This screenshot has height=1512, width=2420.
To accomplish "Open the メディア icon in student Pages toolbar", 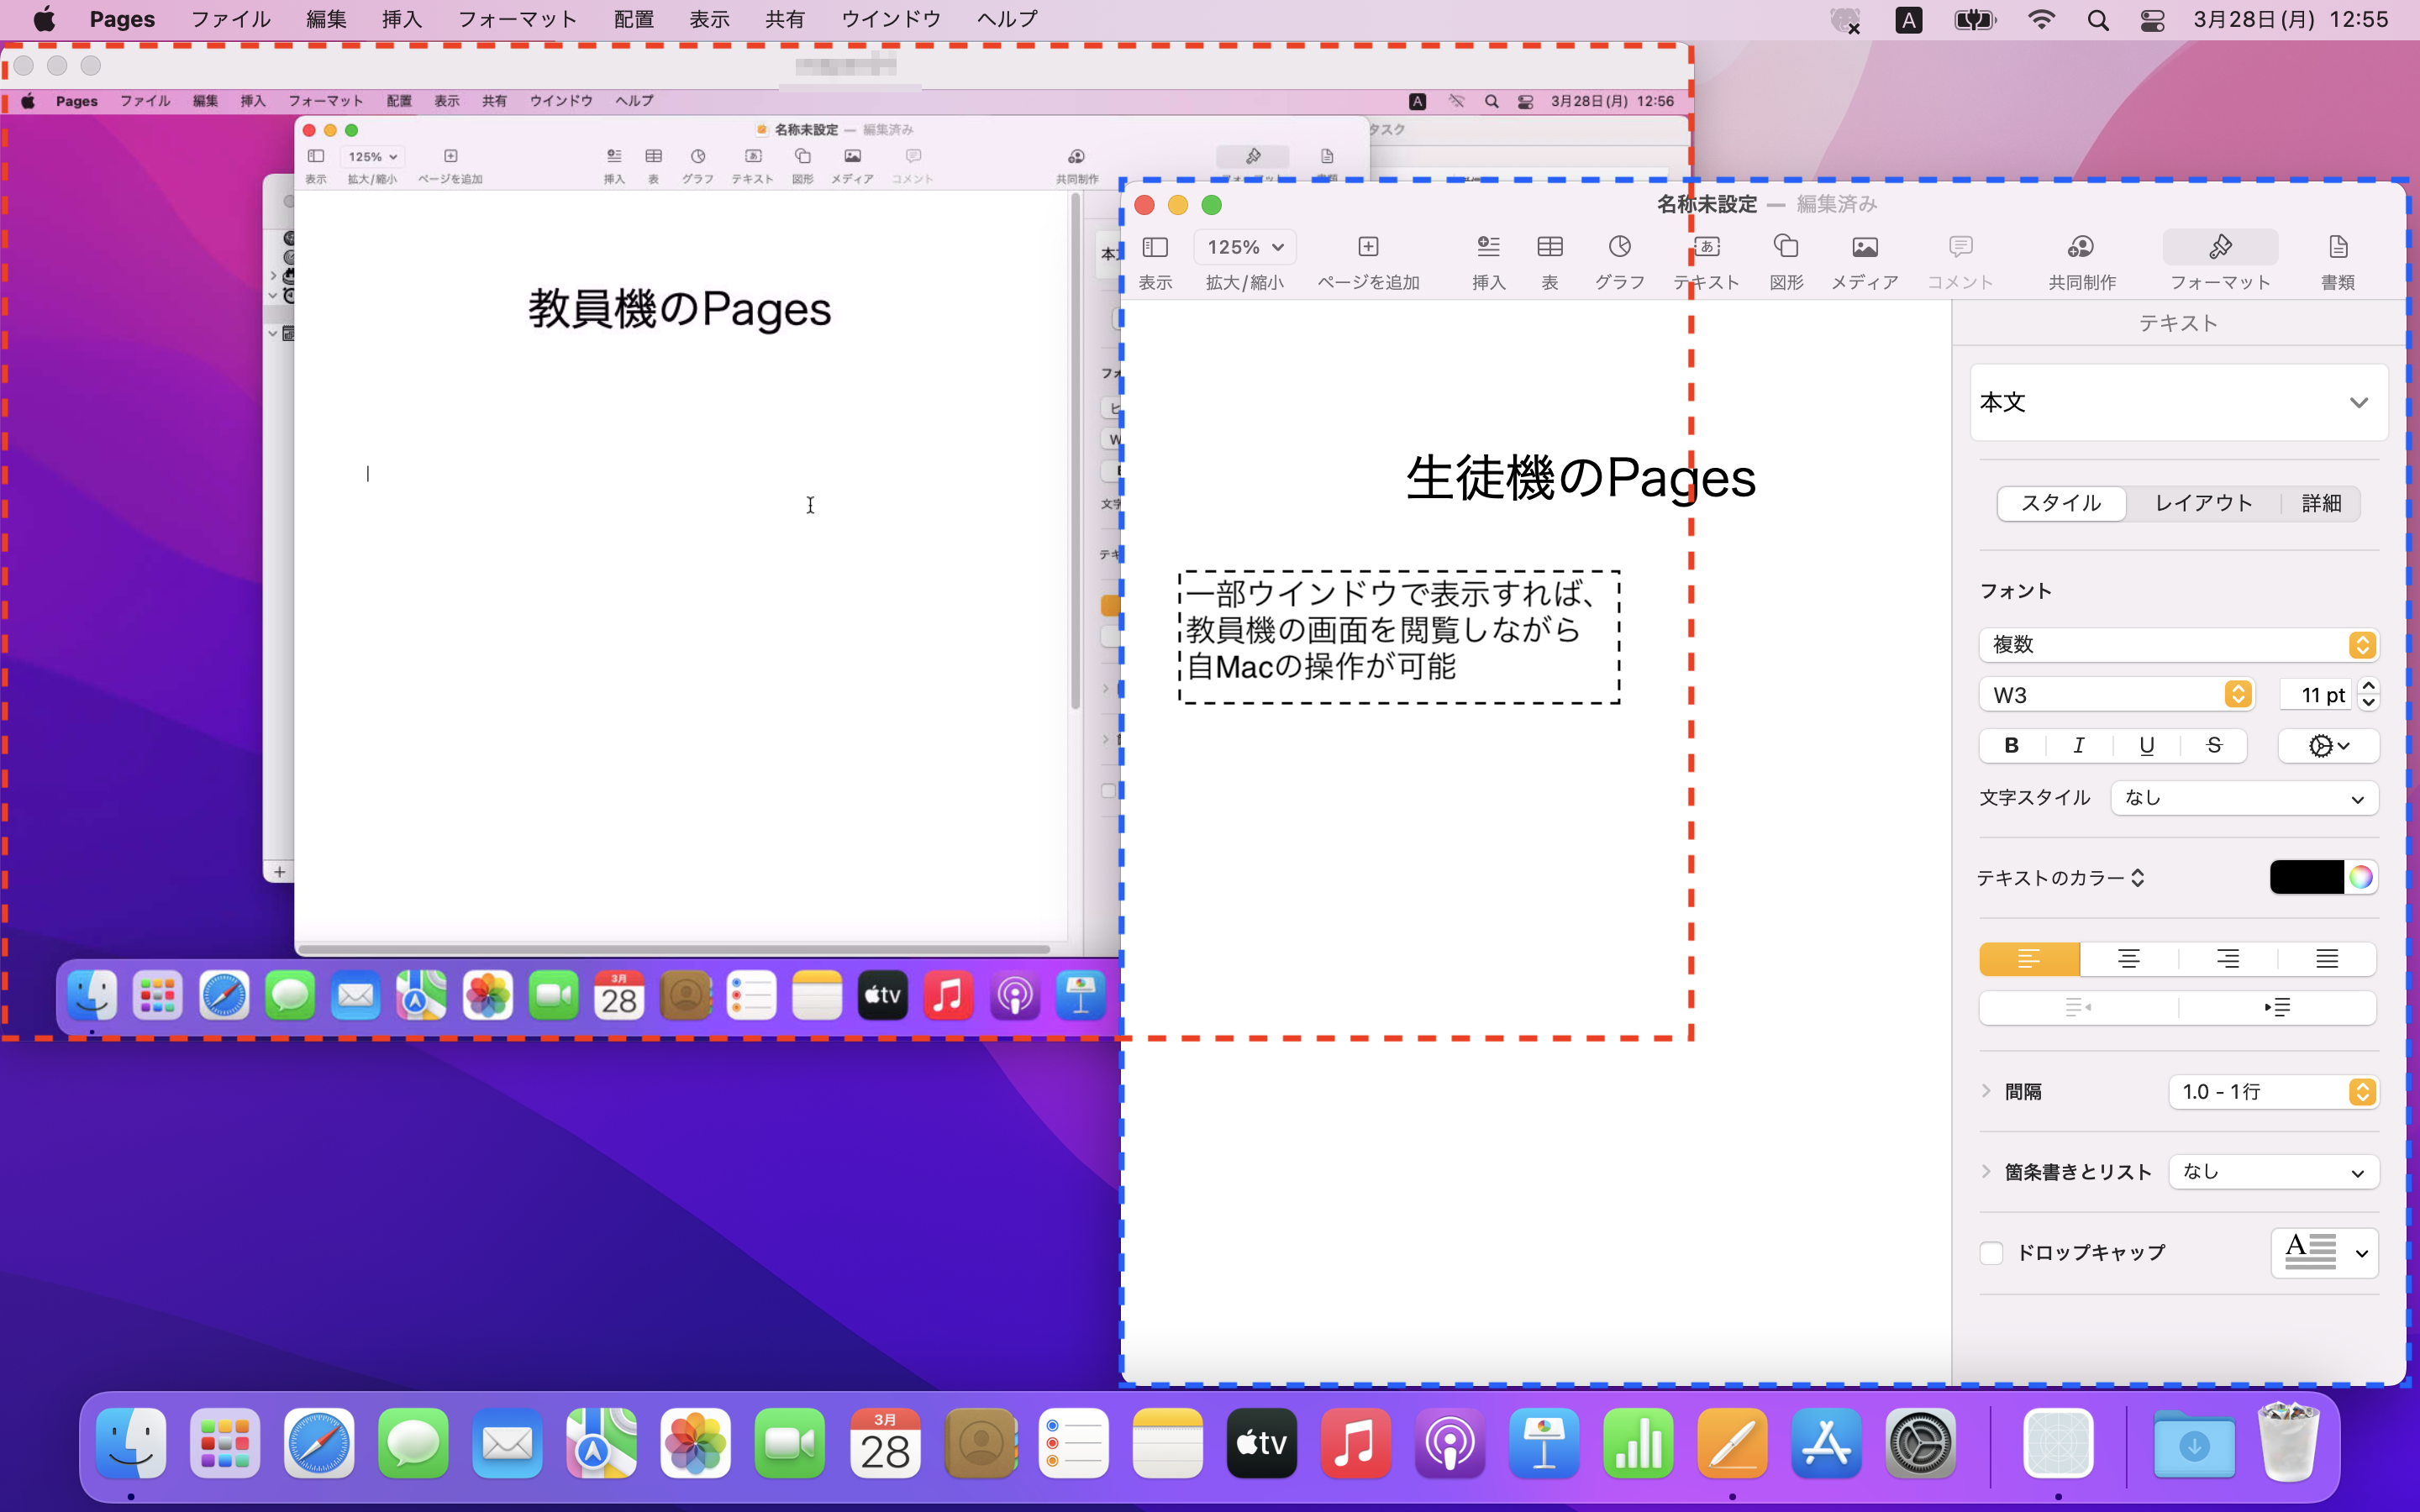I will (x=1864, y=247).
